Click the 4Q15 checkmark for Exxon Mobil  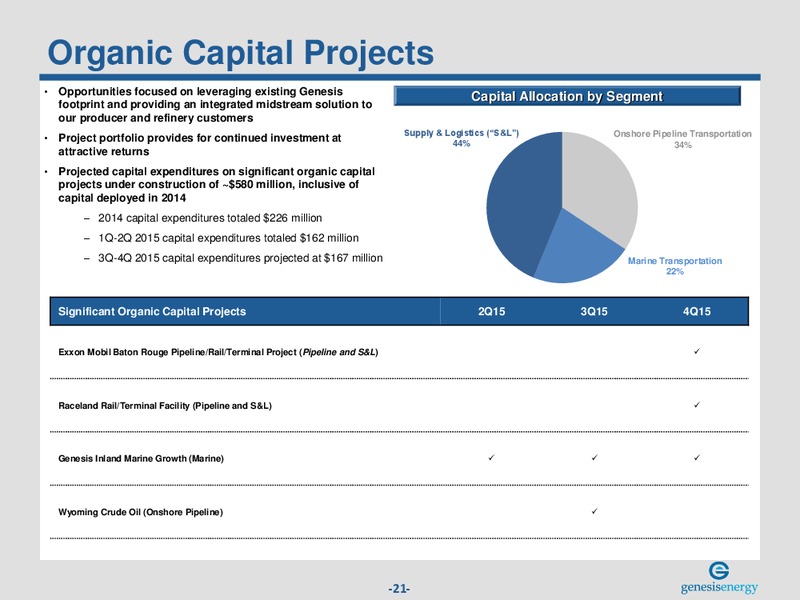pos(697,351)
